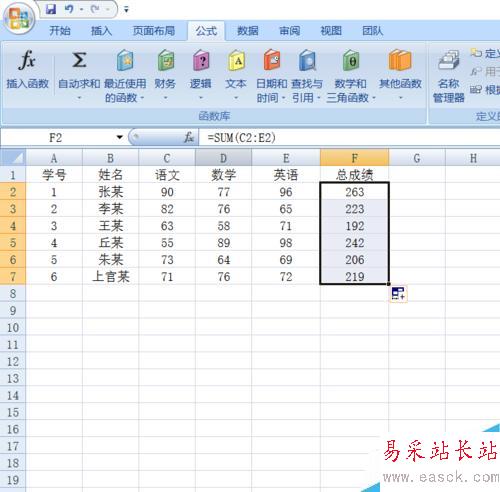Click the fx button beside formula bar

189,137
